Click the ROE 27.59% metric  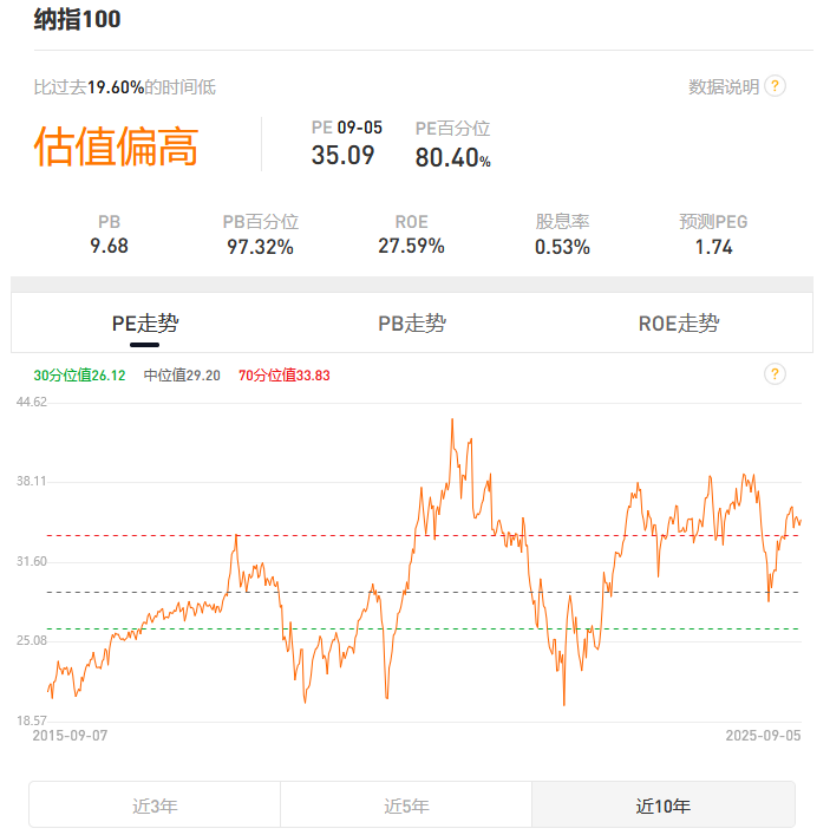[411, 246]
